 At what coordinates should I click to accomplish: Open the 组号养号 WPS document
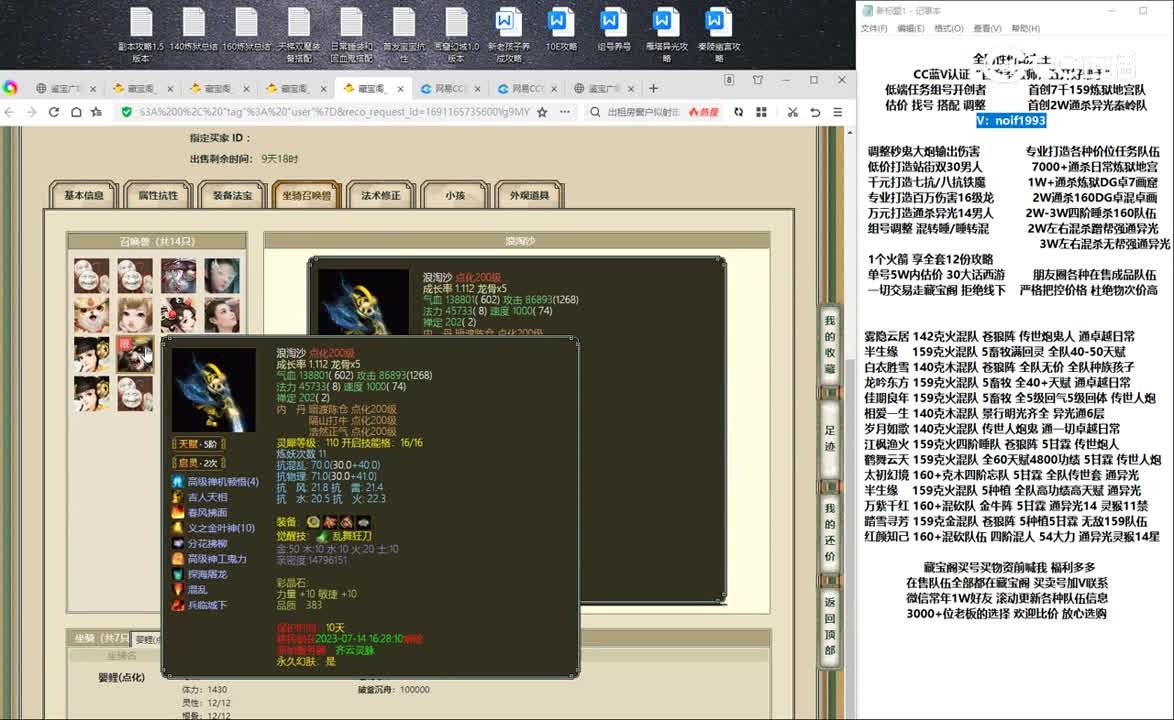pos(613,30)
